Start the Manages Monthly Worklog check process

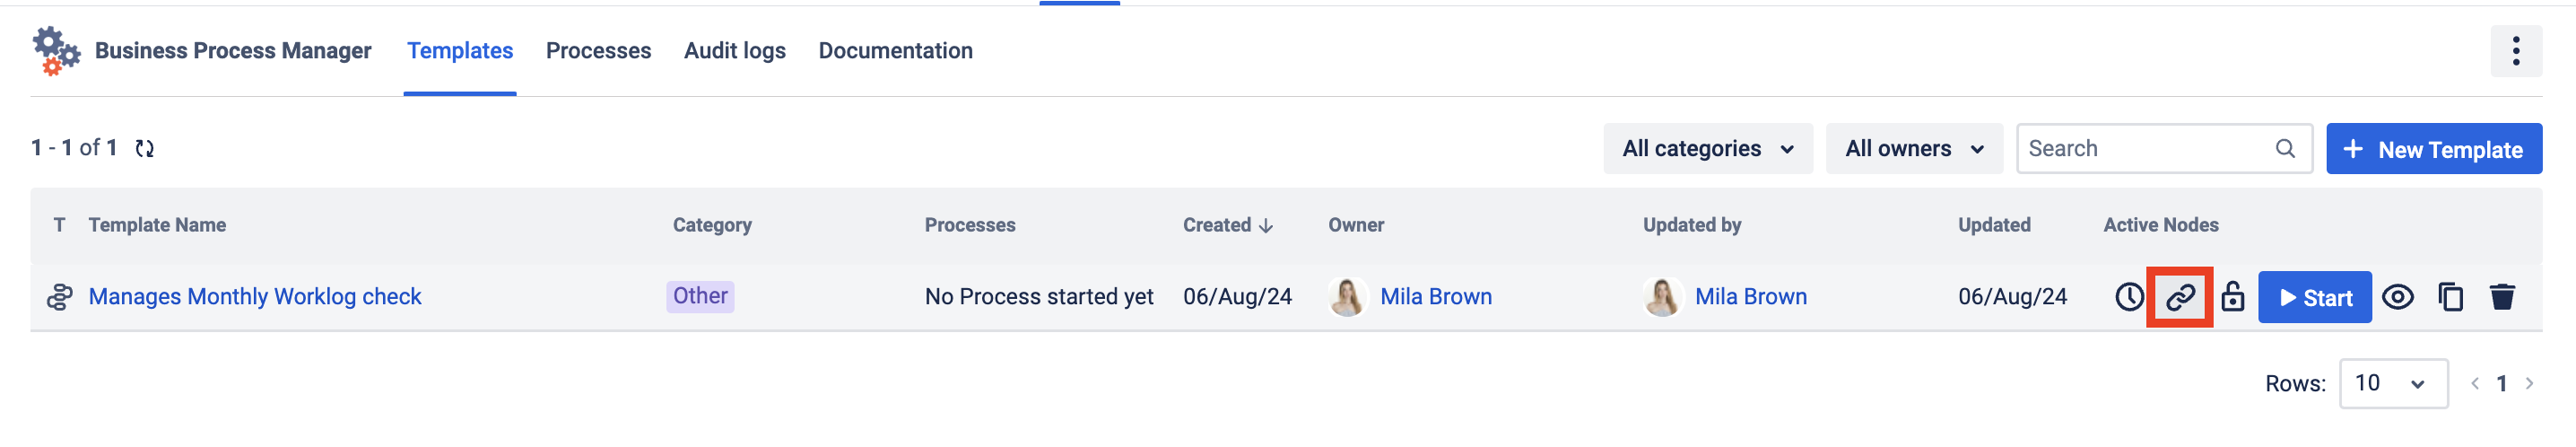tap(2314, 298)
